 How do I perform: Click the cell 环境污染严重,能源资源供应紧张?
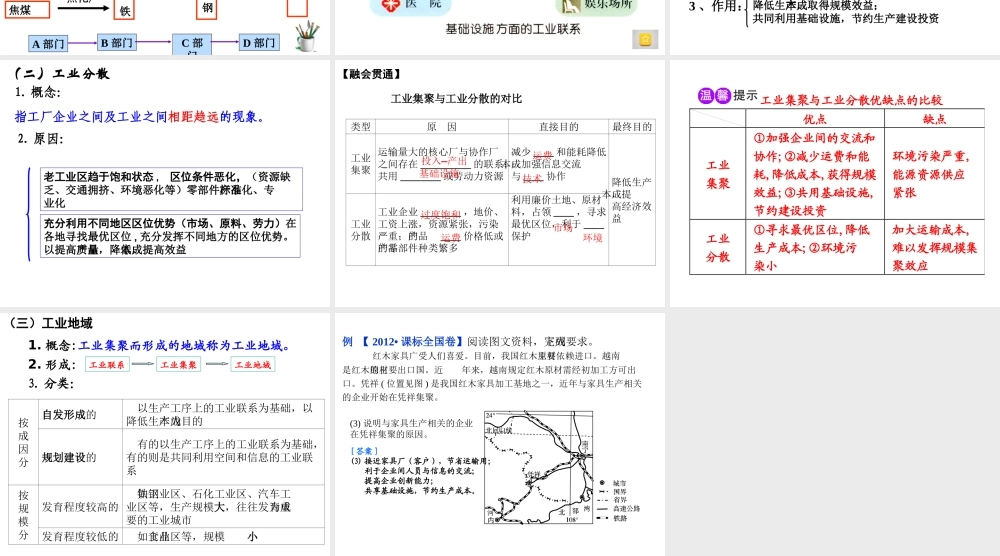point(934,174)
